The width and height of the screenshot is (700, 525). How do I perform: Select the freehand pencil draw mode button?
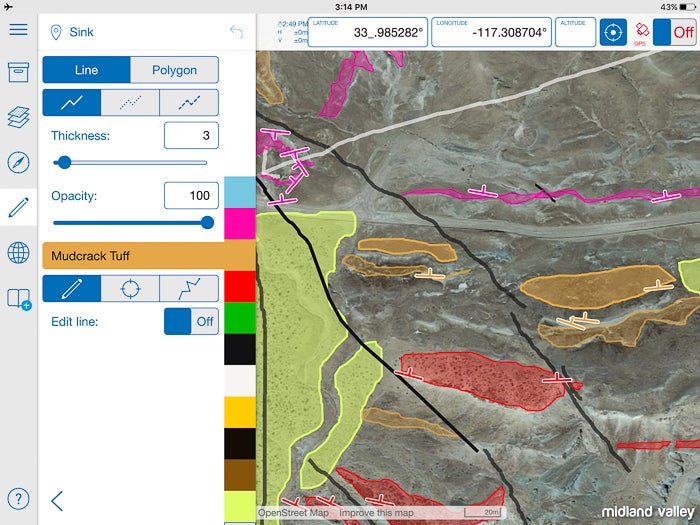click(72, 289)
